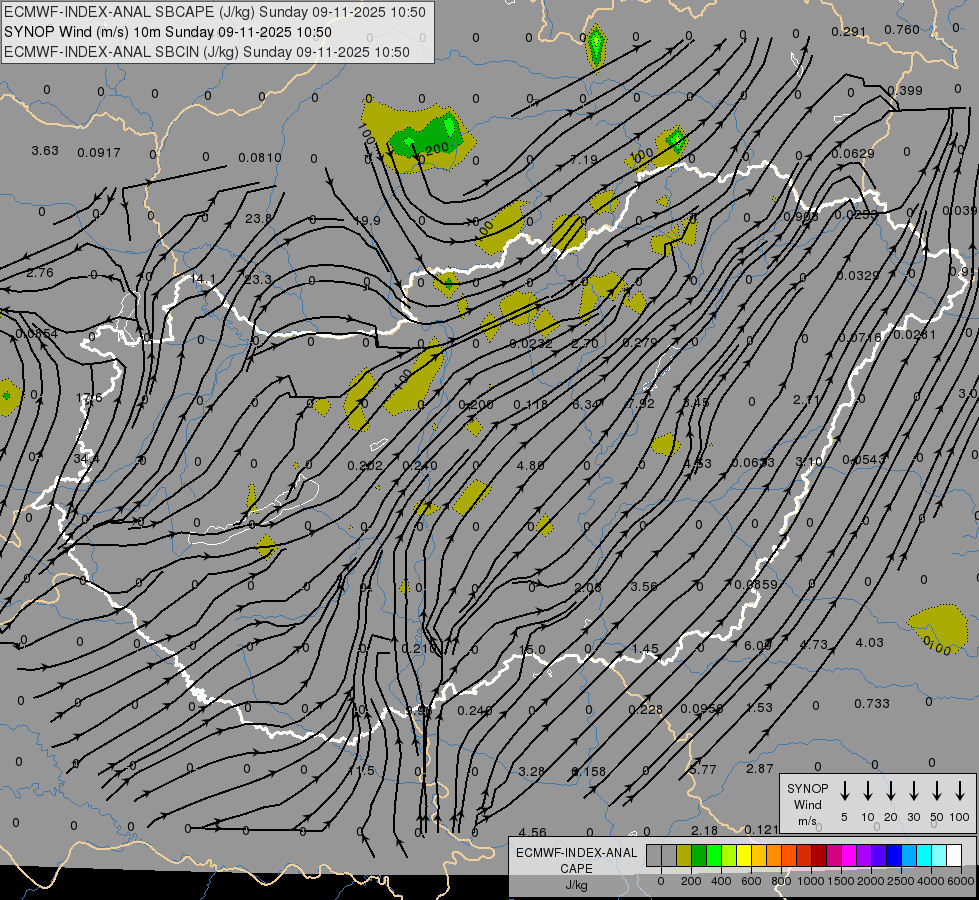Pick the dark red CAPE legend swatch
Screen dimensions: 979x900
(x=819, y=856)
